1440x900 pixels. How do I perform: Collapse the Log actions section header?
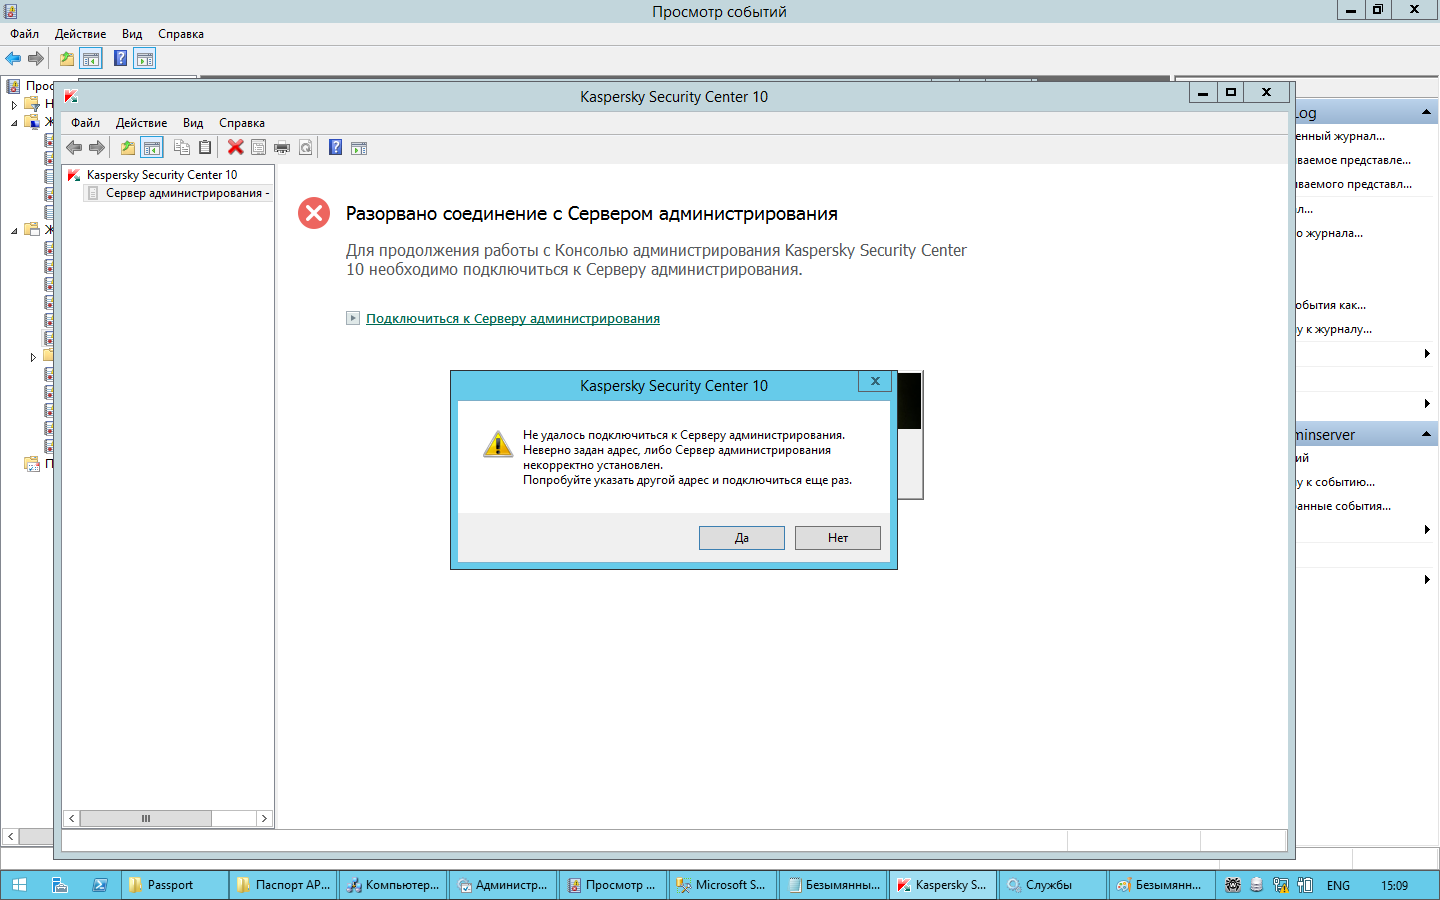[1426, 112]
